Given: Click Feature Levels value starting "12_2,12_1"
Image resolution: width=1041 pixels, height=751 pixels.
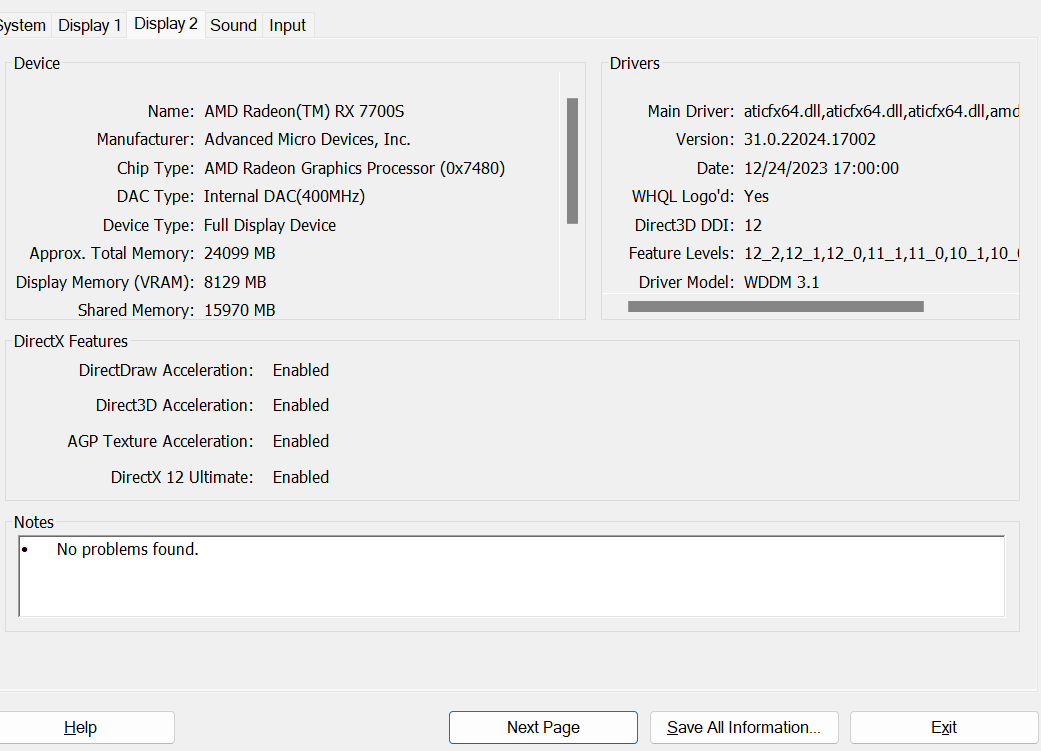Looking at the screenshot, I should pyautogui.click(x=881, y=254).
